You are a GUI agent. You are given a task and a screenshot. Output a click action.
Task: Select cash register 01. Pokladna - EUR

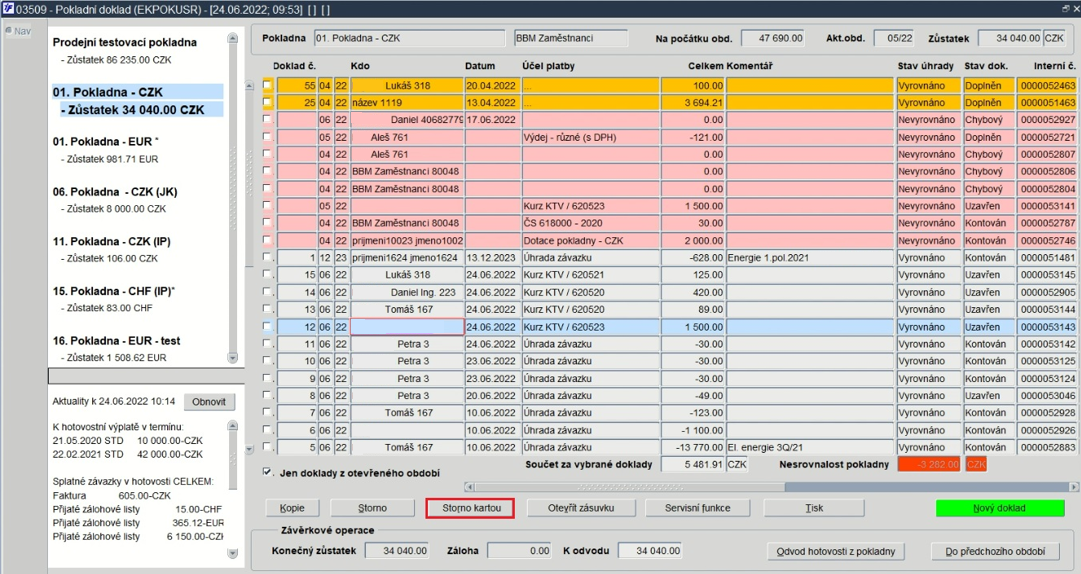105,141
